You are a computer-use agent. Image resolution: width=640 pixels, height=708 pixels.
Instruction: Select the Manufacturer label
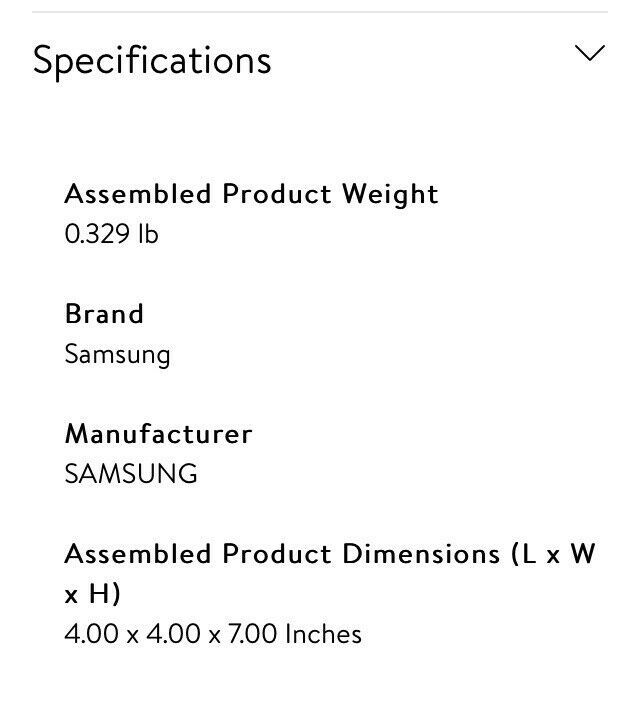pyautogui.click(x=159, y=434)
